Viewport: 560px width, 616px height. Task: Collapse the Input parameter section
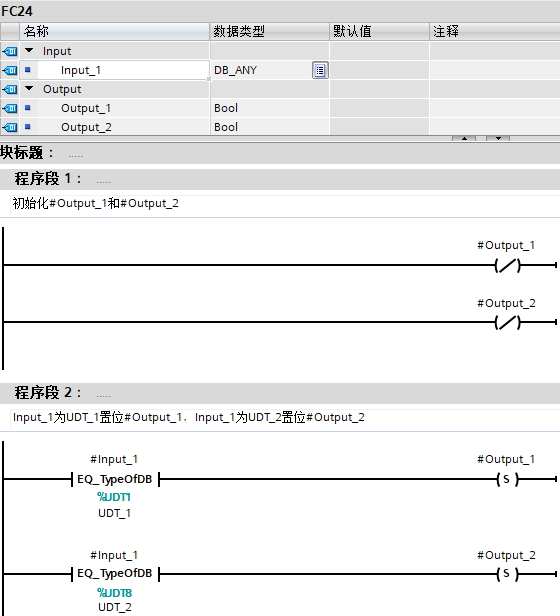tap(29, 50)
